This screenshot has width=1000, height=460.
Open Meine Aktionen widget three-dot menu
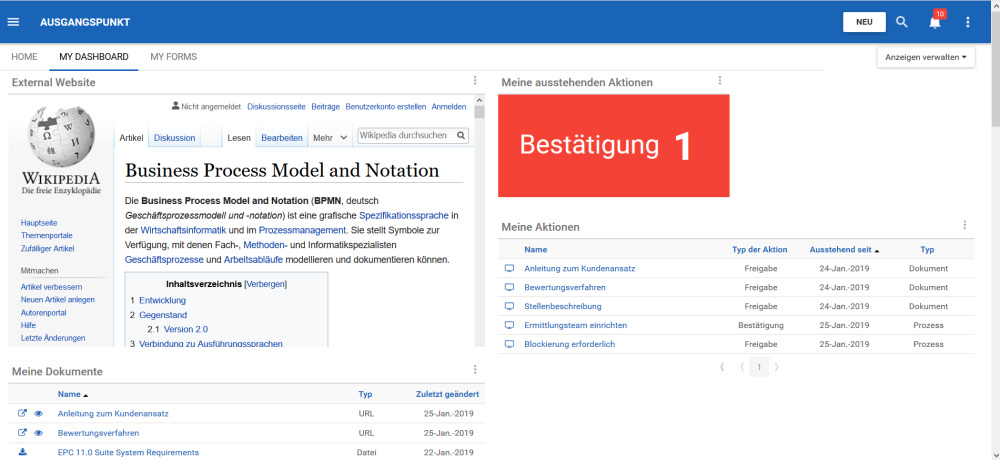[x=965, y=225]
